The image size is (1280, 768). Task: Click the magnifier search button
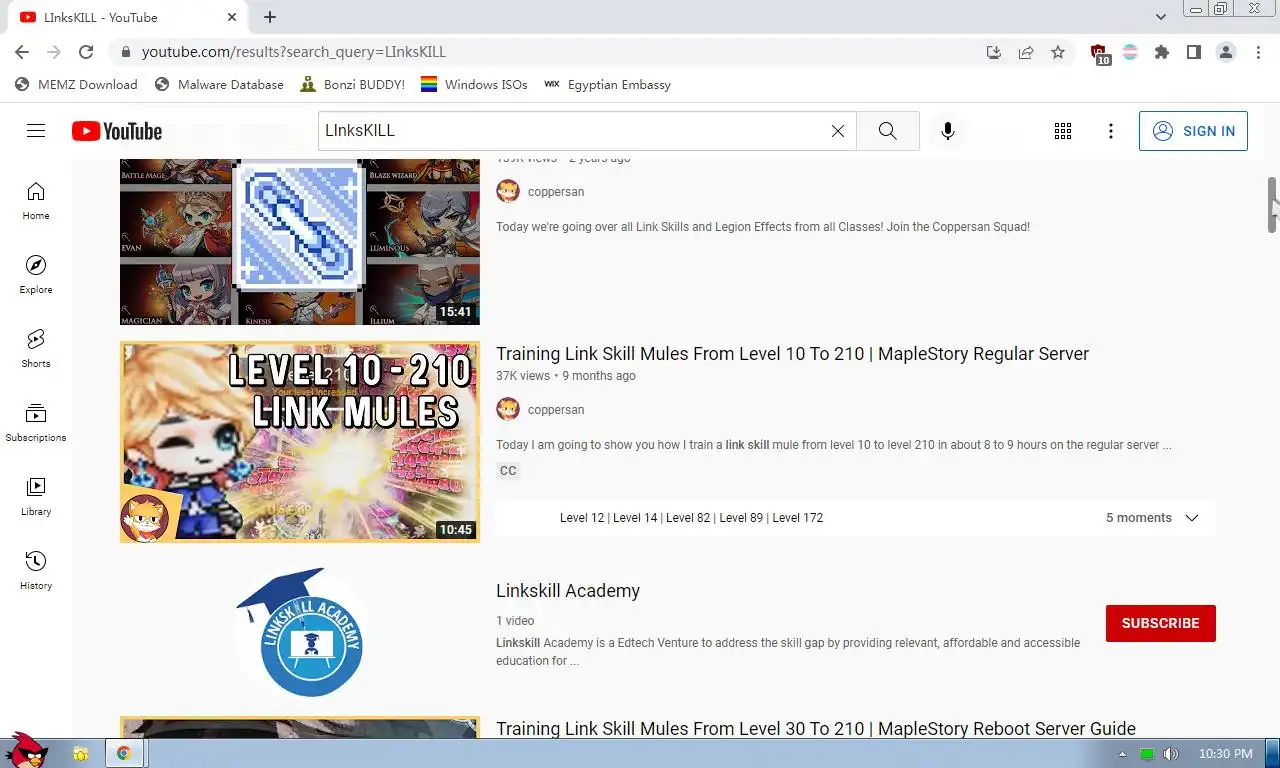coord(888,131)
